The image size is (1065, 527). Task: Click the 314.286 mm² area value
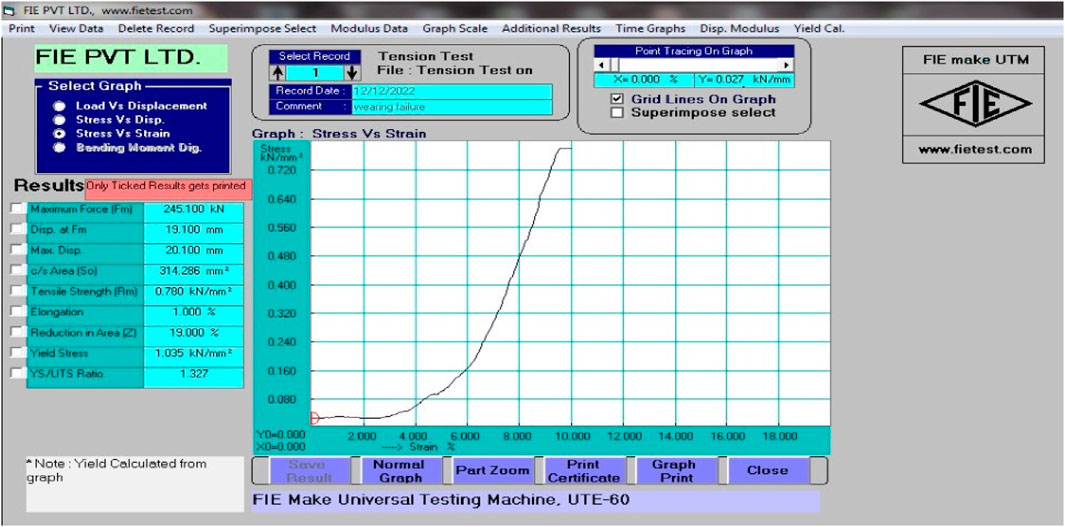click(x=194, y=271)
